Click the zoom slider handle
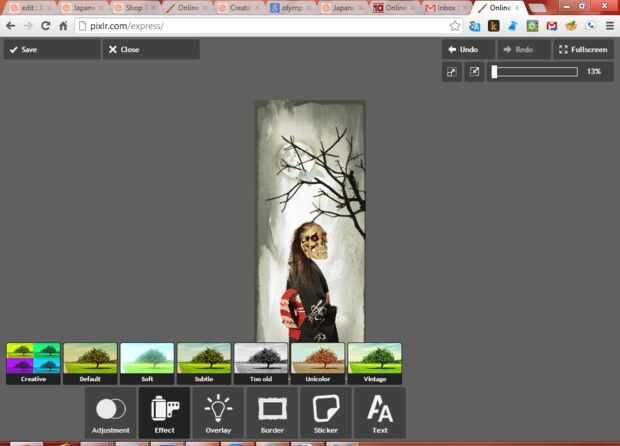The height and width of the screenshot is (446, 620). pyautogui.click(x=494, y=72)
